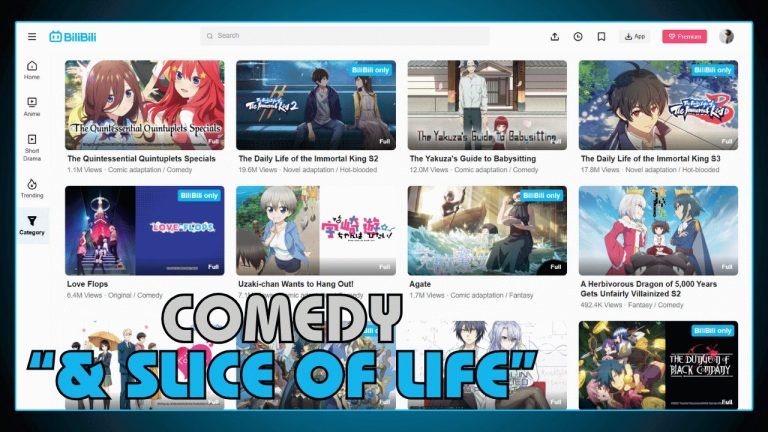The width and height of the screenshot is (768, 432).
Task: Click the Agate title link
Action: coord(421,284)
